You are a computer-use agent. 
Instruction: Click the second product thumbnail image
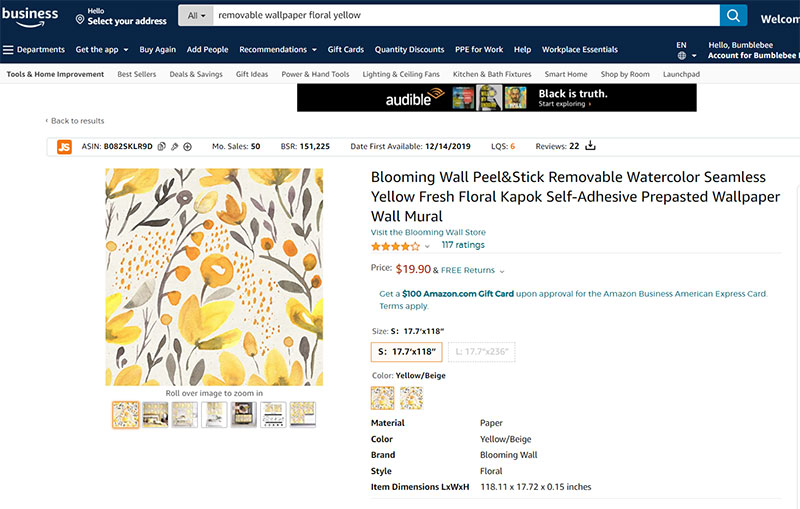tap(155, 414)
